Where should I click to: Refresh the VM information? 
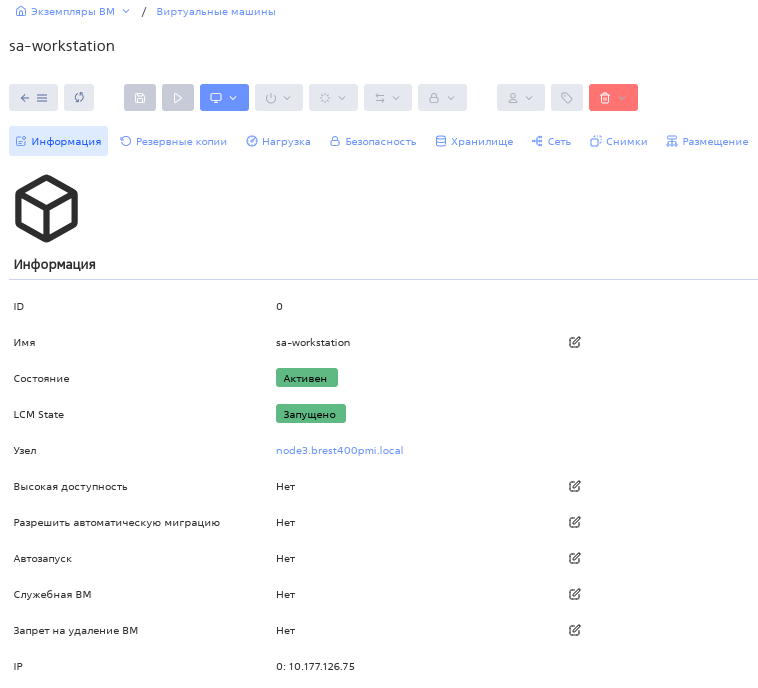(79, 98)
